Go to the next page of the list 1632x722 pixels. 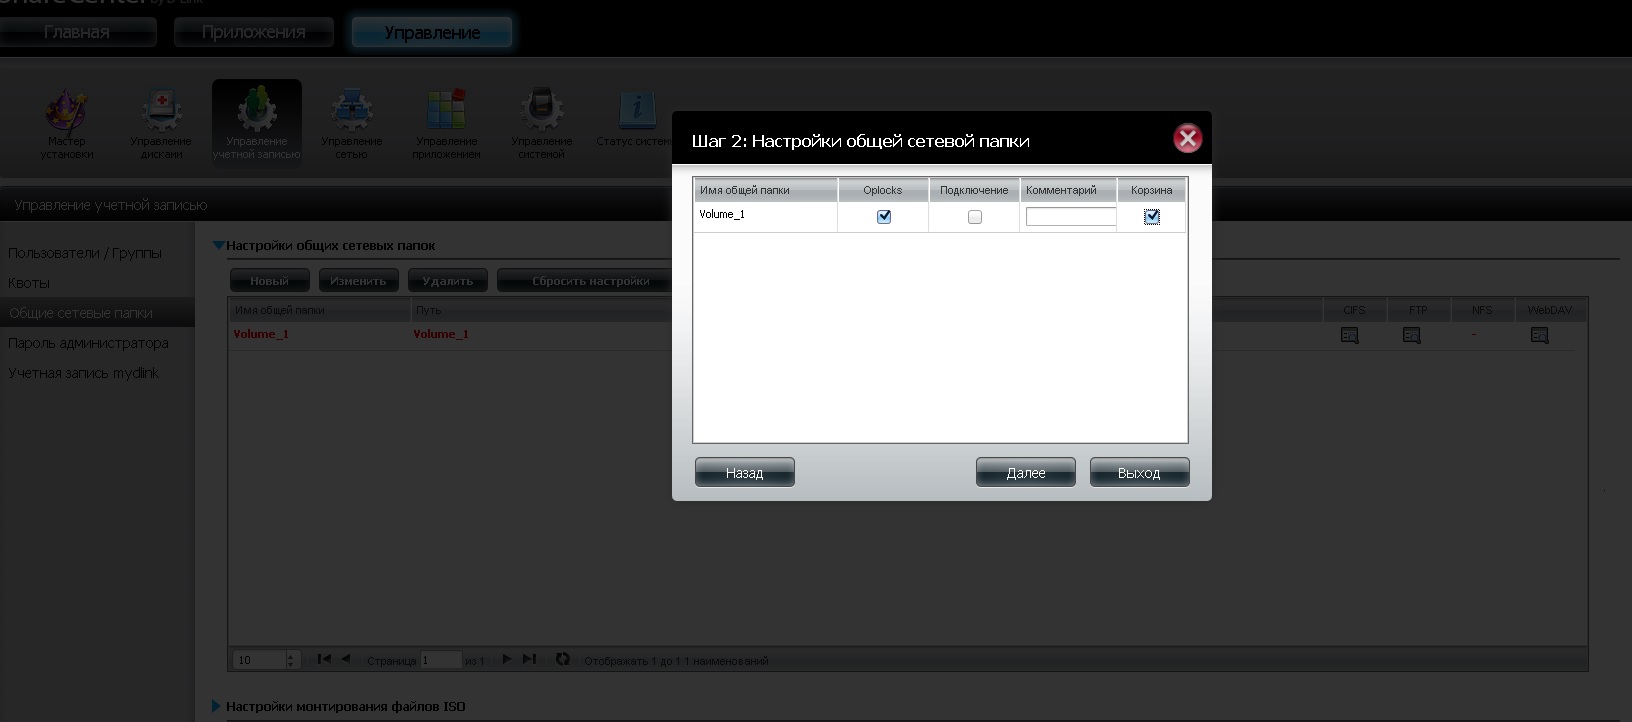click(x=507, y=659)
